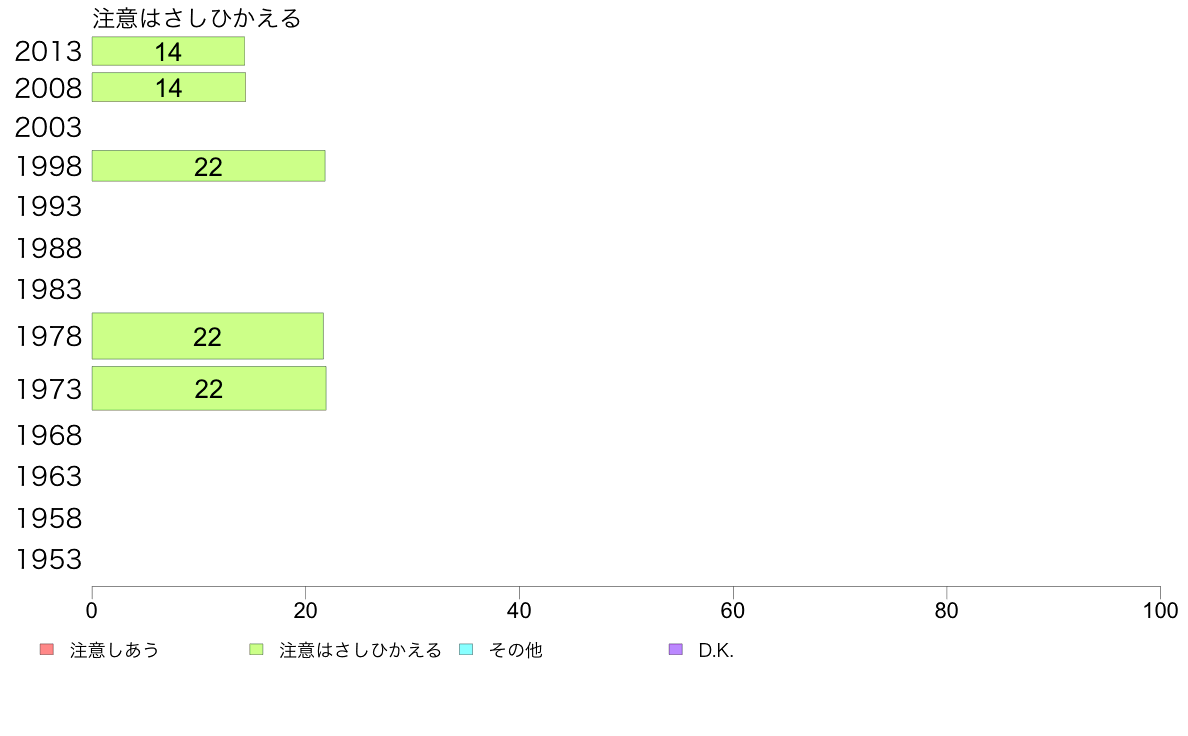
Task: Select the 1998 bar showing 22
Action: click(x=208, y=166)
